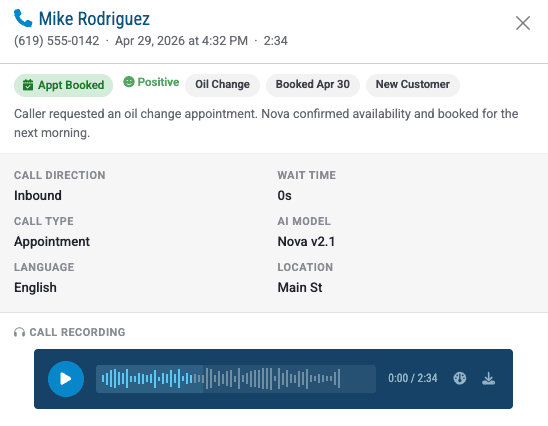The width and height of the screenshot is (548, 426).
Task: Click the 0:00 / 2:34 time counter
Action: [413, 378]
